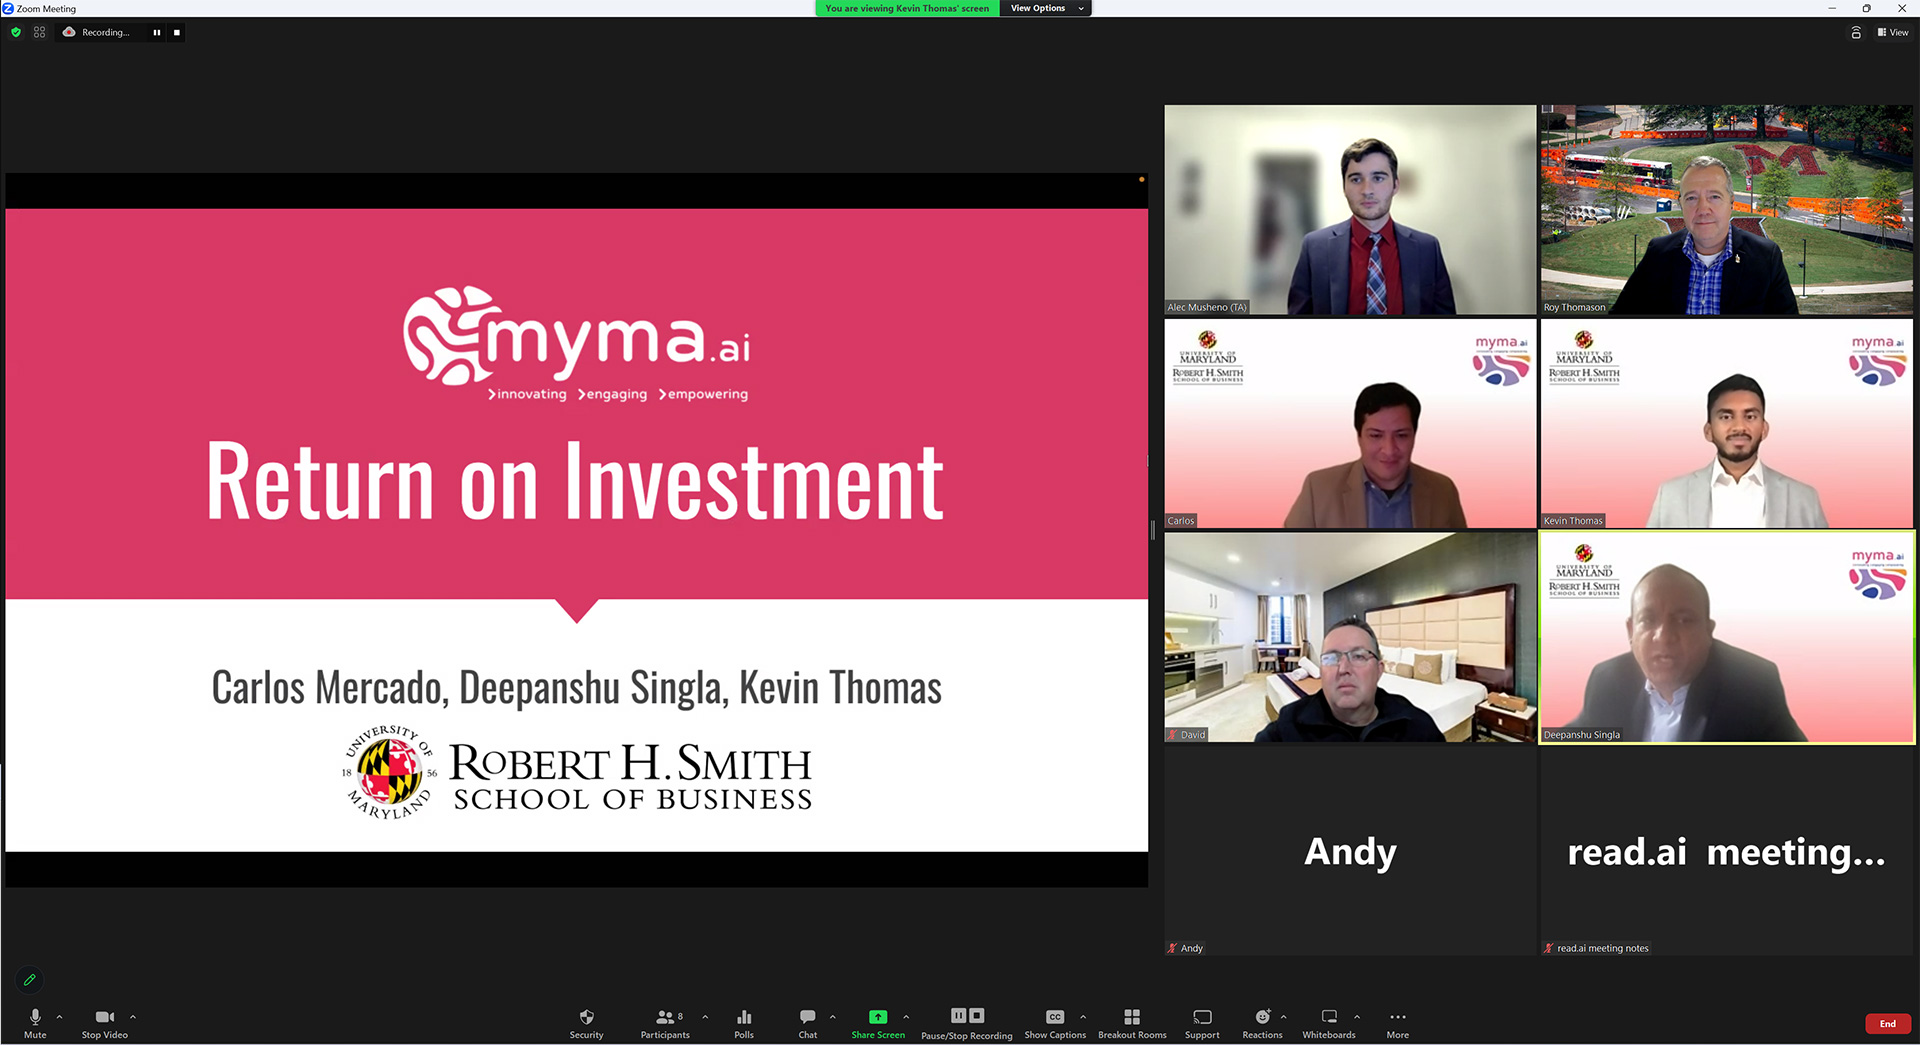Image resolution: width=1920 pixels, height=1045 pixels.
Task: Expand arrow next to Share Screen
Action: pos(906,1017)
